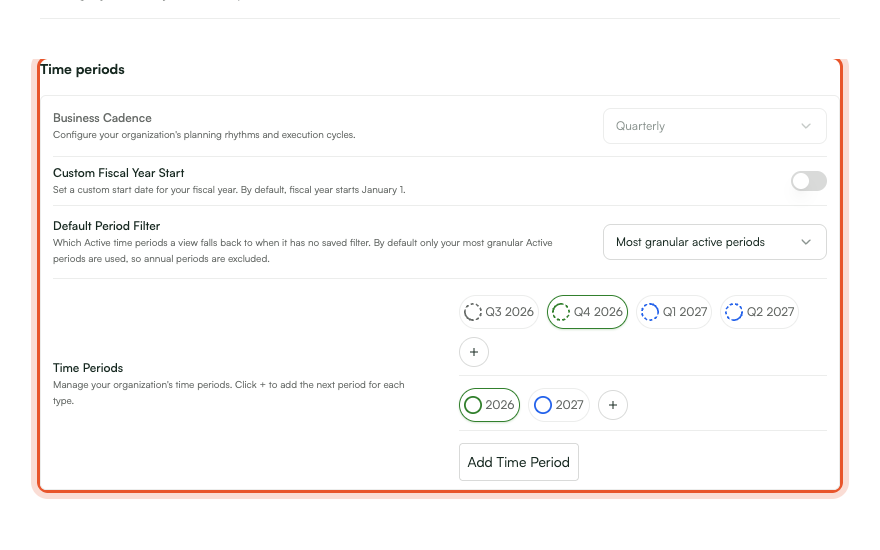The height and width of the screenshot is (550, 880).
Task: Click the 'Configure your organization's planning rhythms' description
Action: pos(204,135)
